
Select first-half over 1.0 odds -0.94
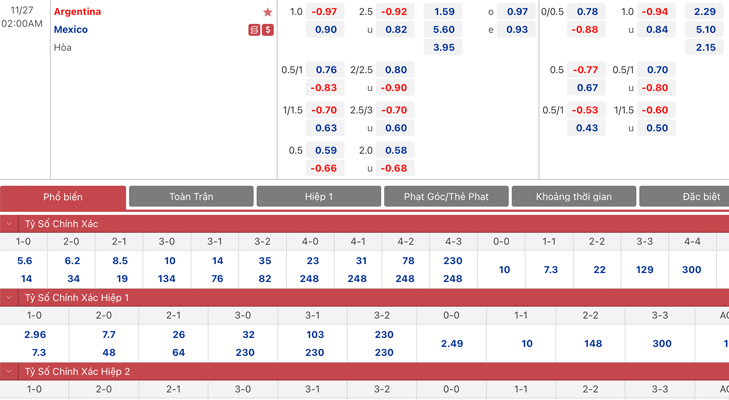[656, 12]
